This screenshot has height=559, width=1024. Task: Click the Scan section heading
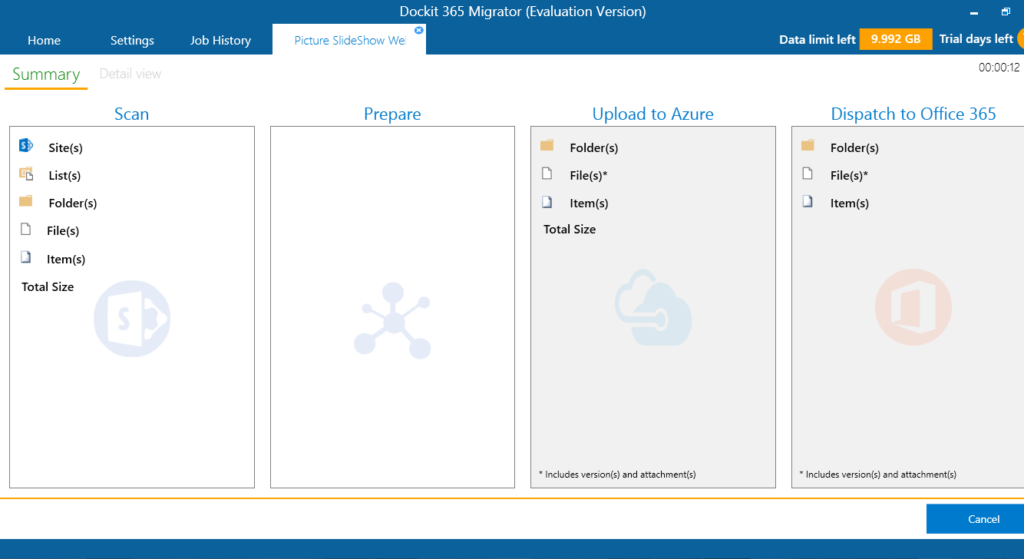click(x=131, y=114)
